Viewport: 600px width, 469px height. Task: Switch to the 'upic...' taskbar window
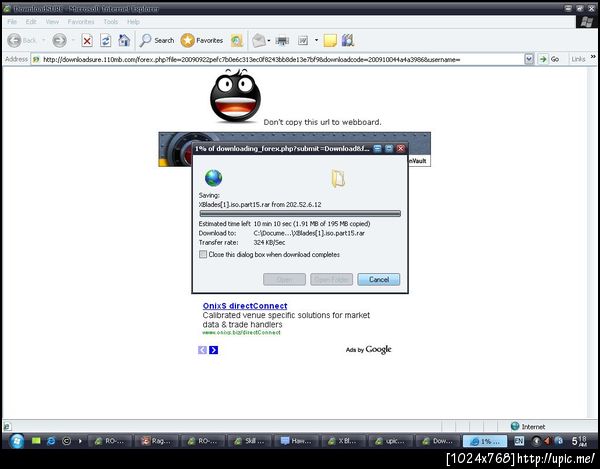390,441
